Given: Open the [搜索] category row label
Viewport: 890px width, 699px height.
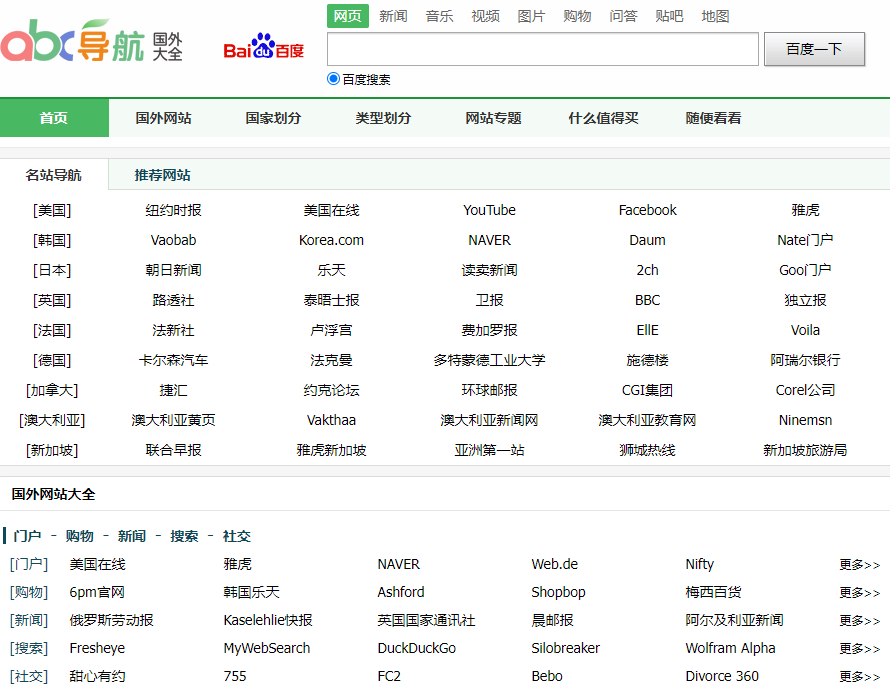Looking at the screenshot, I should point(29,648).
